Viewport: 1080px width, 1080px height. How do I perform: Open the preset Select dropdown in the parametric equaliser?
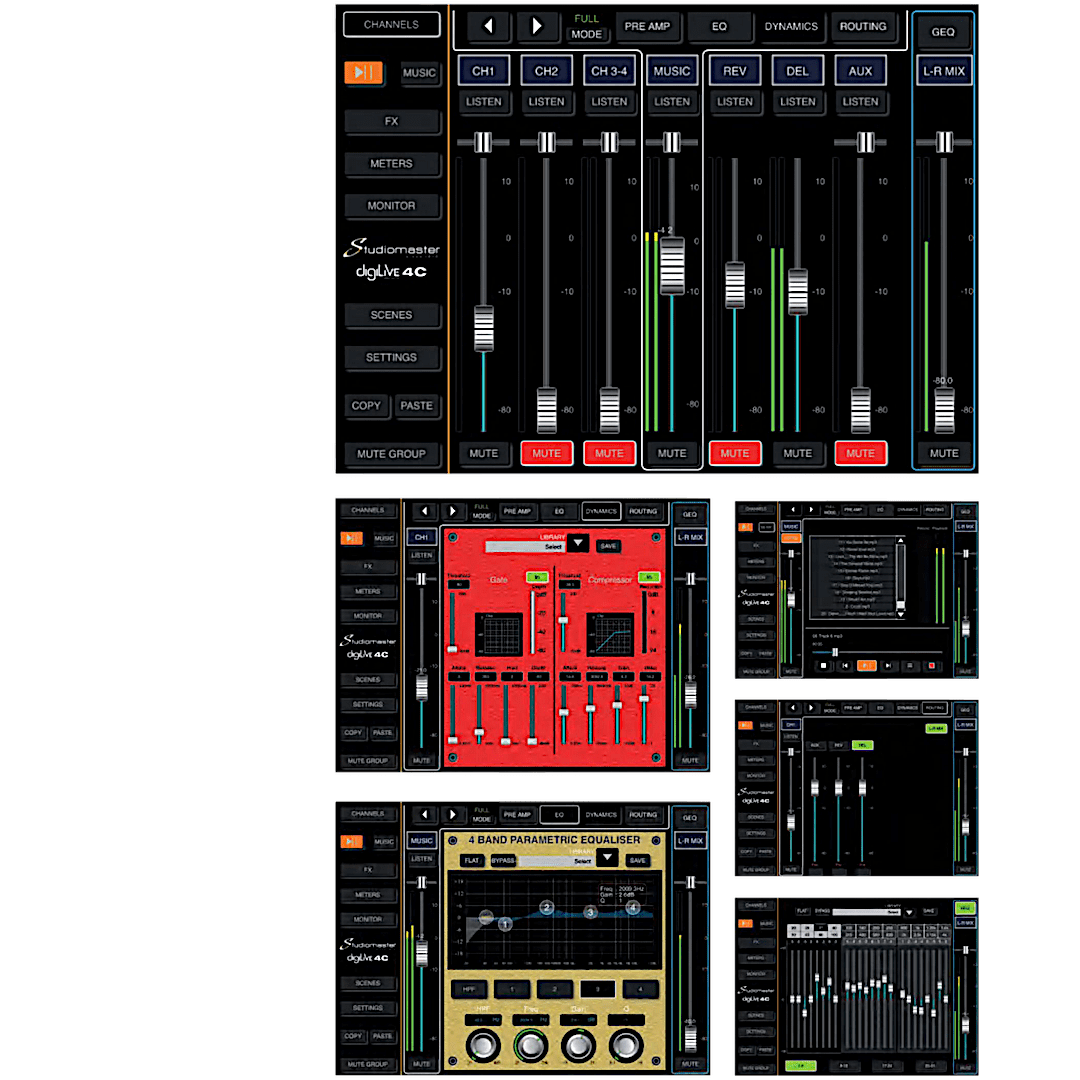pos(608,858)
